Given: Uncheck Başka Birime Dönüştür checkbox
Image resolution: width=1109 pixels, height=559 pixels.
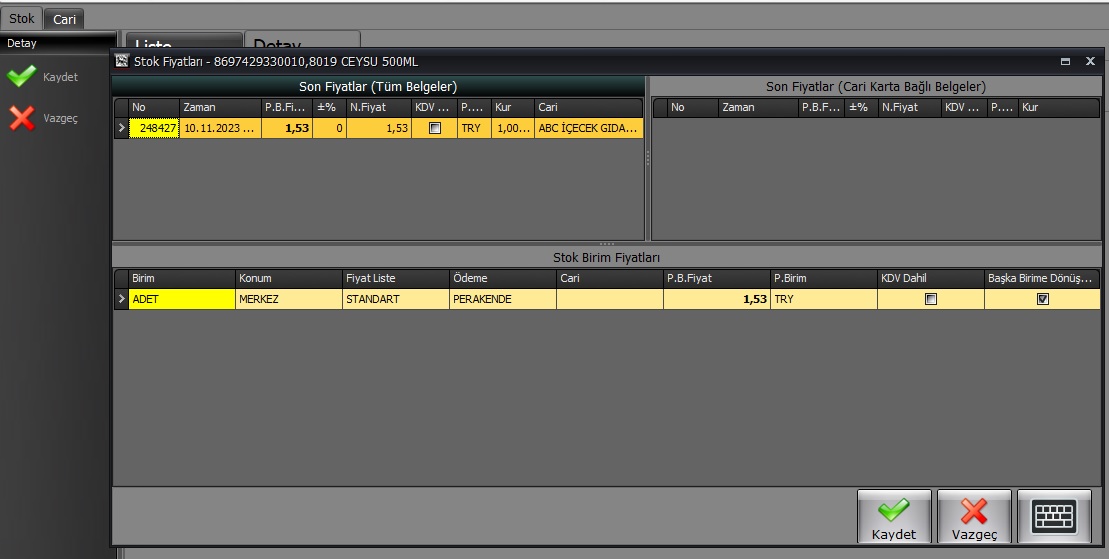Looking at the screenshot, I should [1042, 299].
